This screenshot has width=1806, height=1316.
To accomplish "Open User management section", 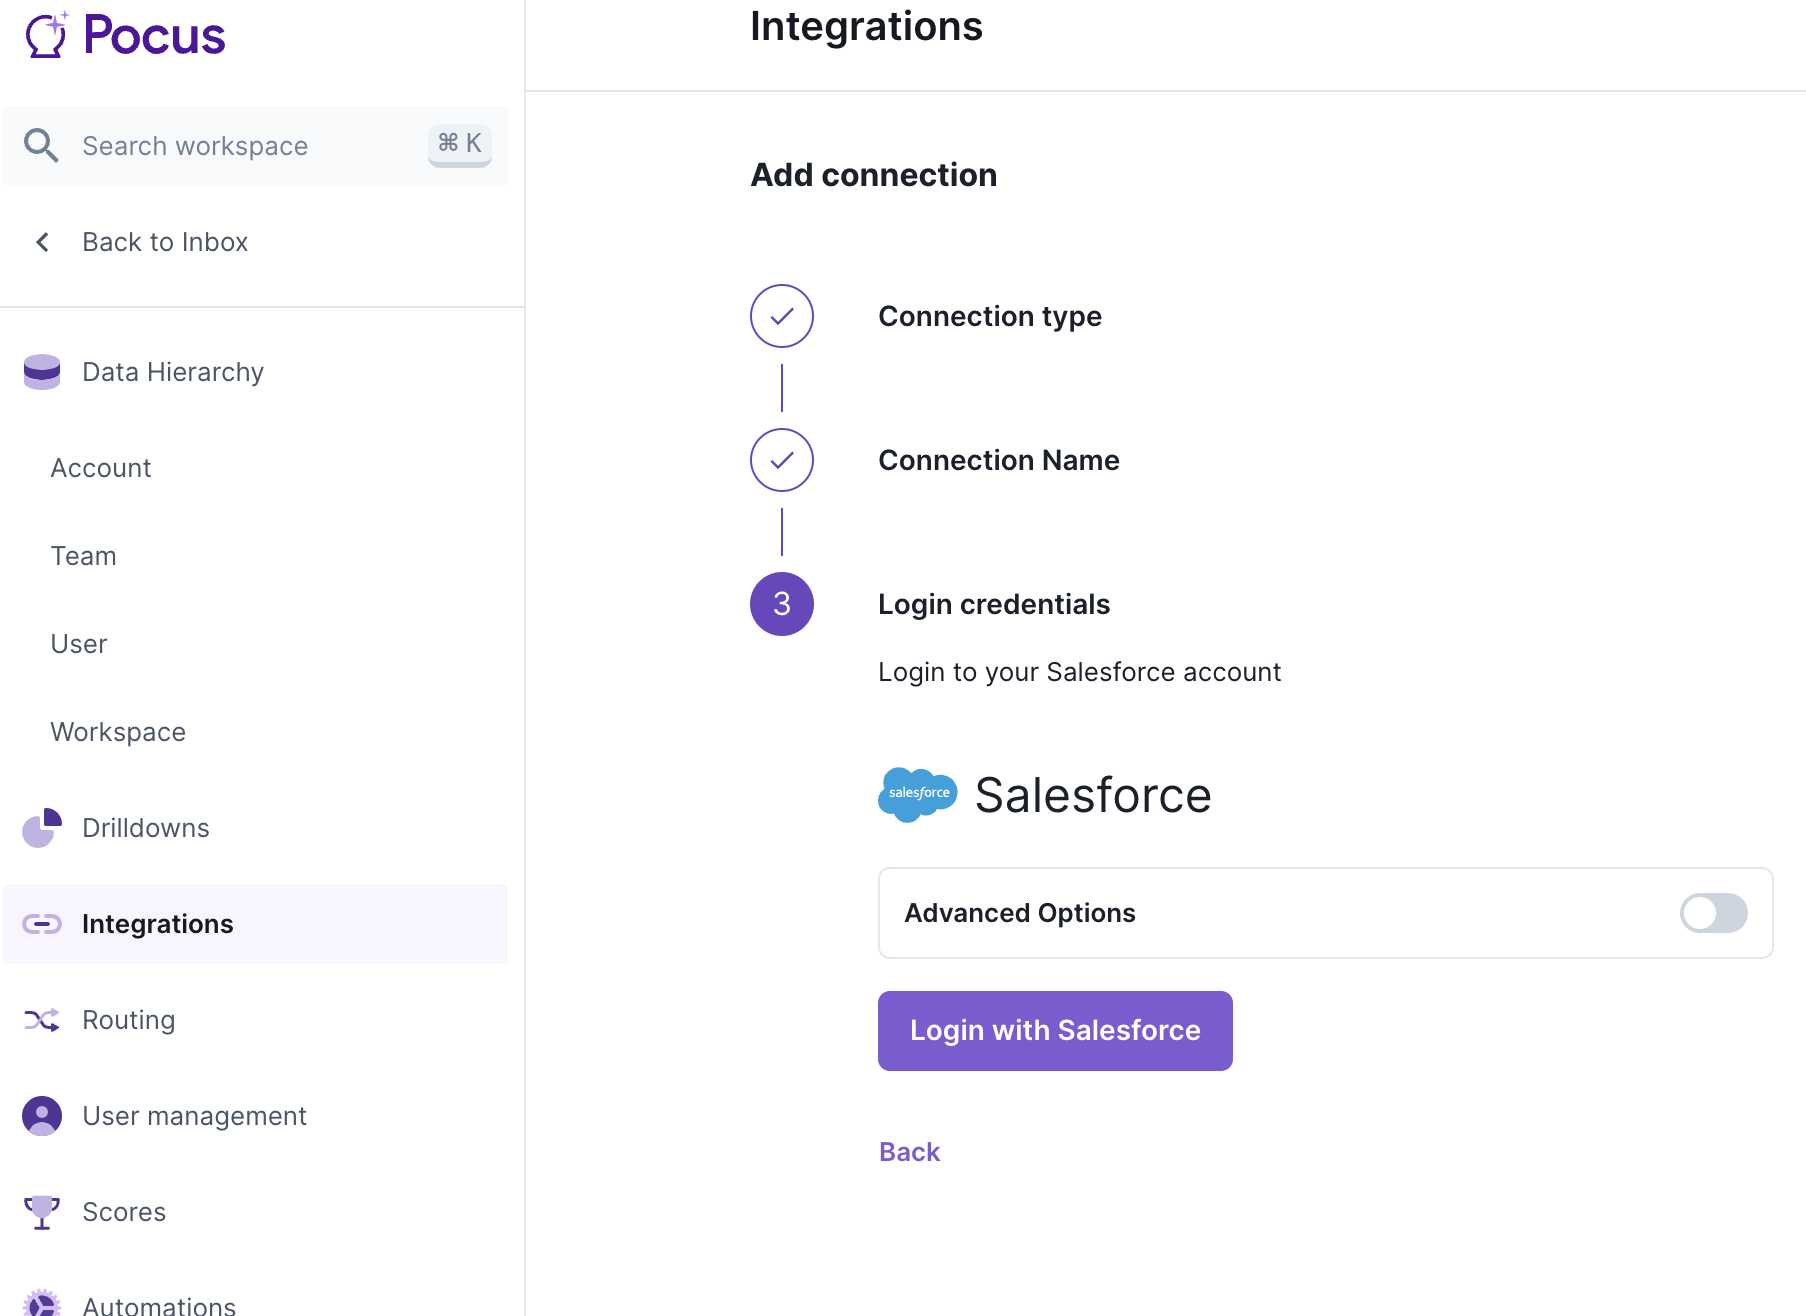I will point(195,1116).
